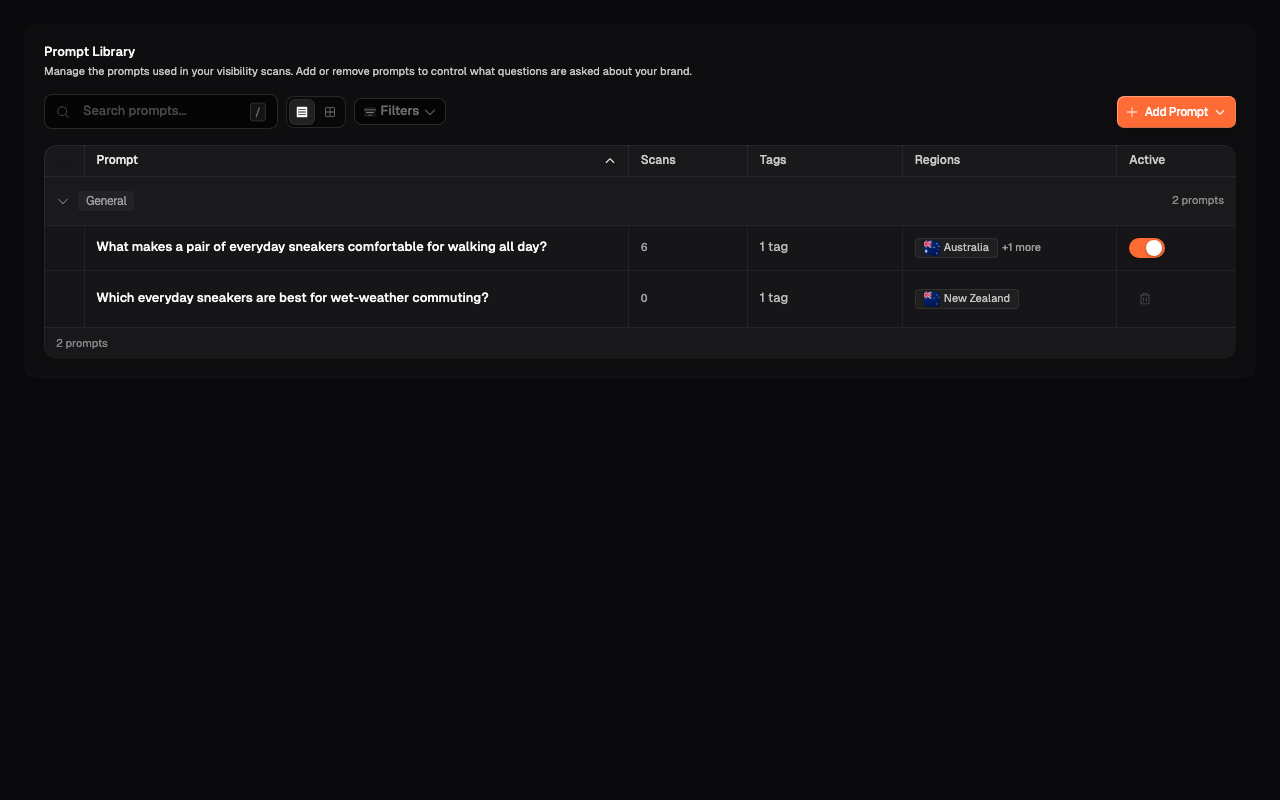Click 1 tag in the wet-weather row
The height and width of the screenshot is (800, 1280).
[774, 298]
